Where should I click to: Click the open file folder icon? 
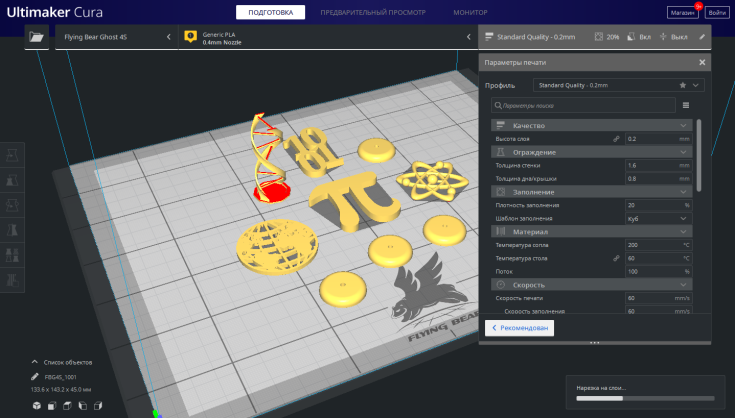point(37,37)
